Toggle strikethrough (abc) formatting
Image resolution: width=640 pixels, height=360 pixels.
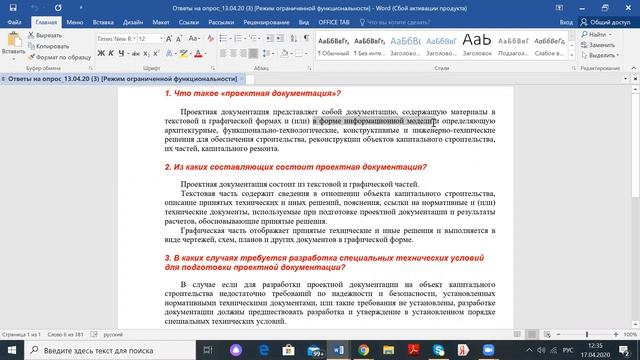pos(136,53)
